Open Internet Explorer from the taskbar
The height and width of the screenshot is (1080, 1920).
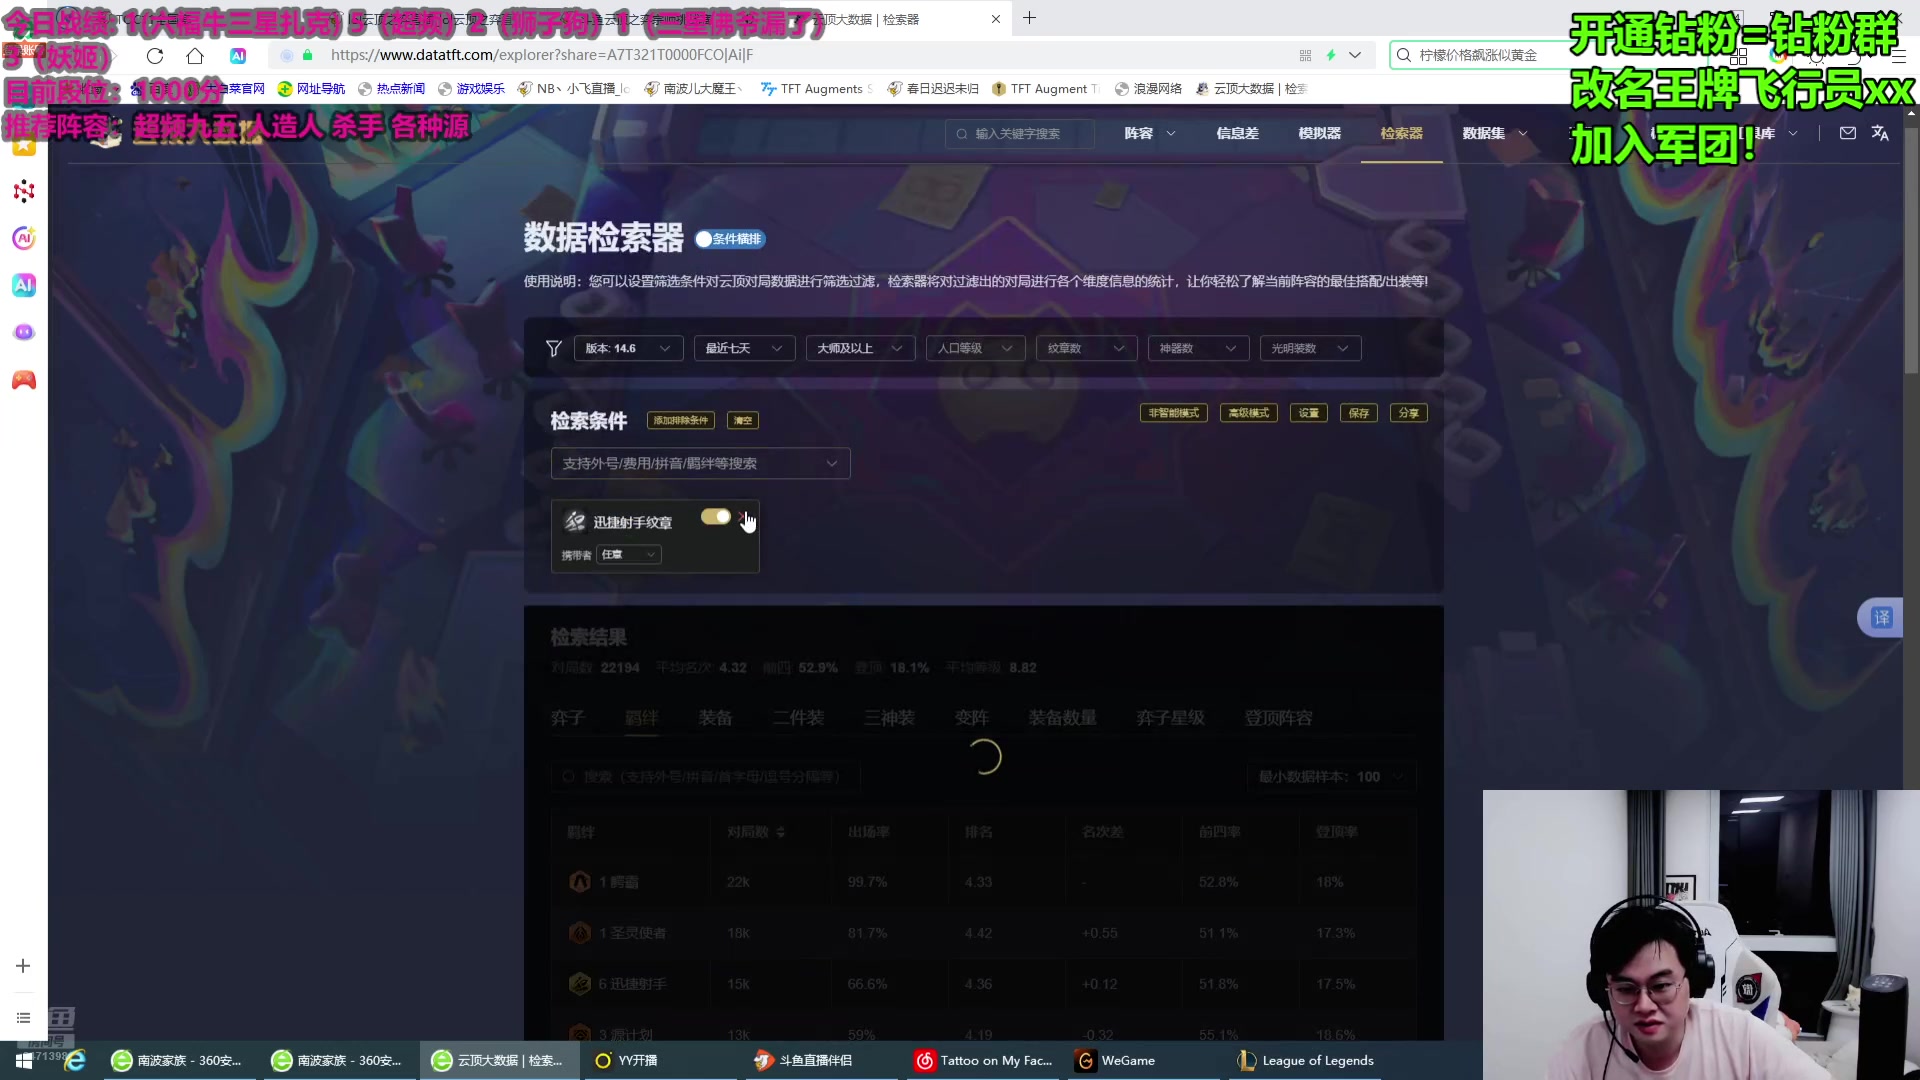tap(75, 1060)
